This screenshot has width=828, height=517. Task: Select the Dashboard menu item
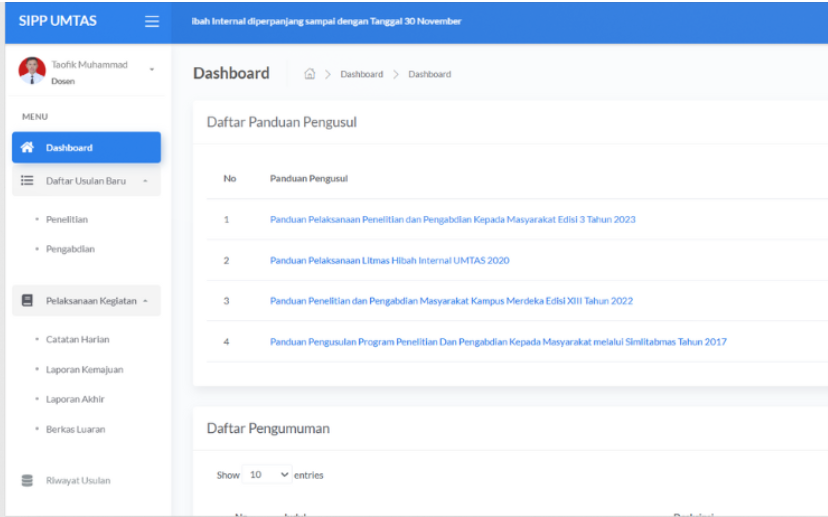[86, 147]
